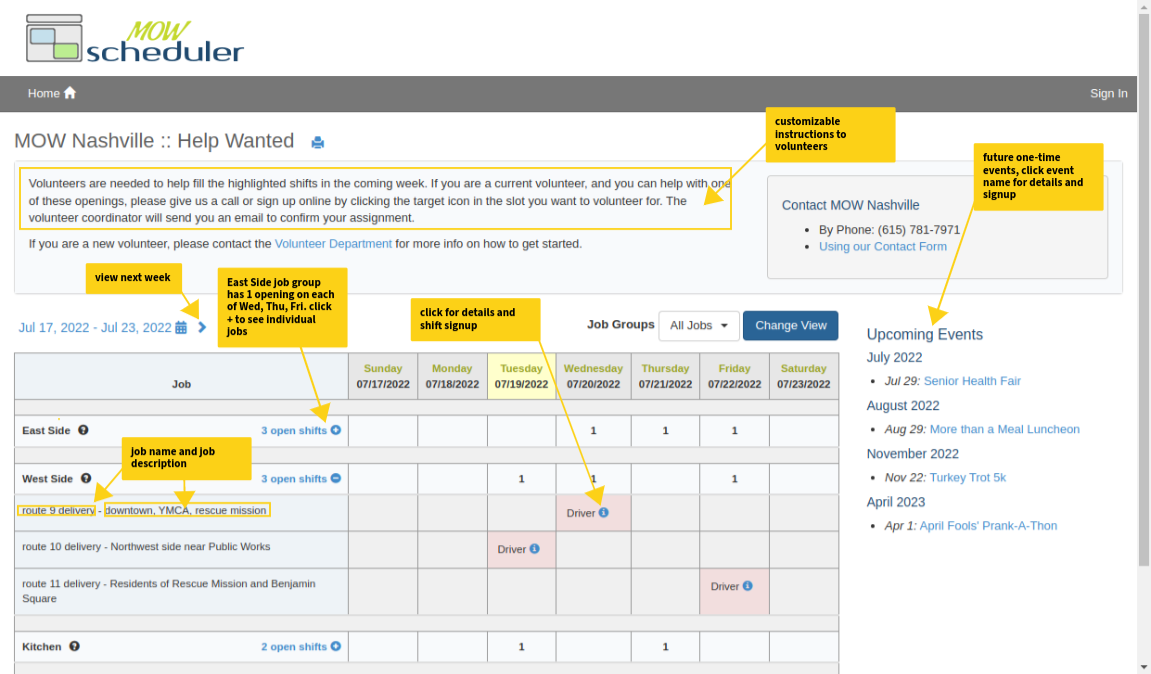
Task: Open info icon for Friday Driver shift
Action: [747, 586]
